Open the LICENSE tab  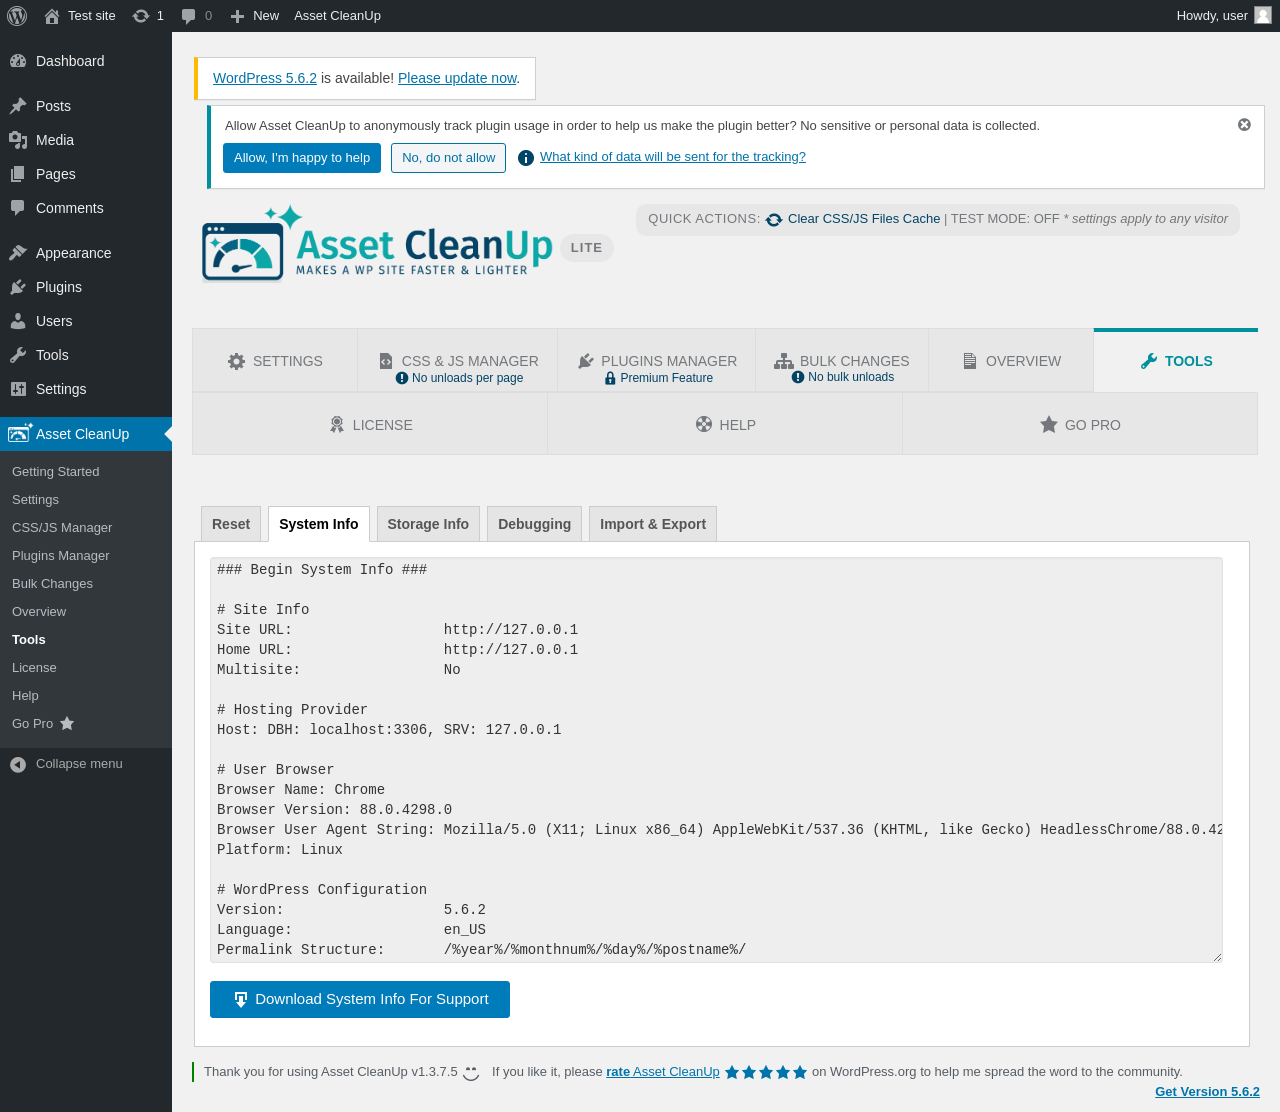(x=370, y=424)
